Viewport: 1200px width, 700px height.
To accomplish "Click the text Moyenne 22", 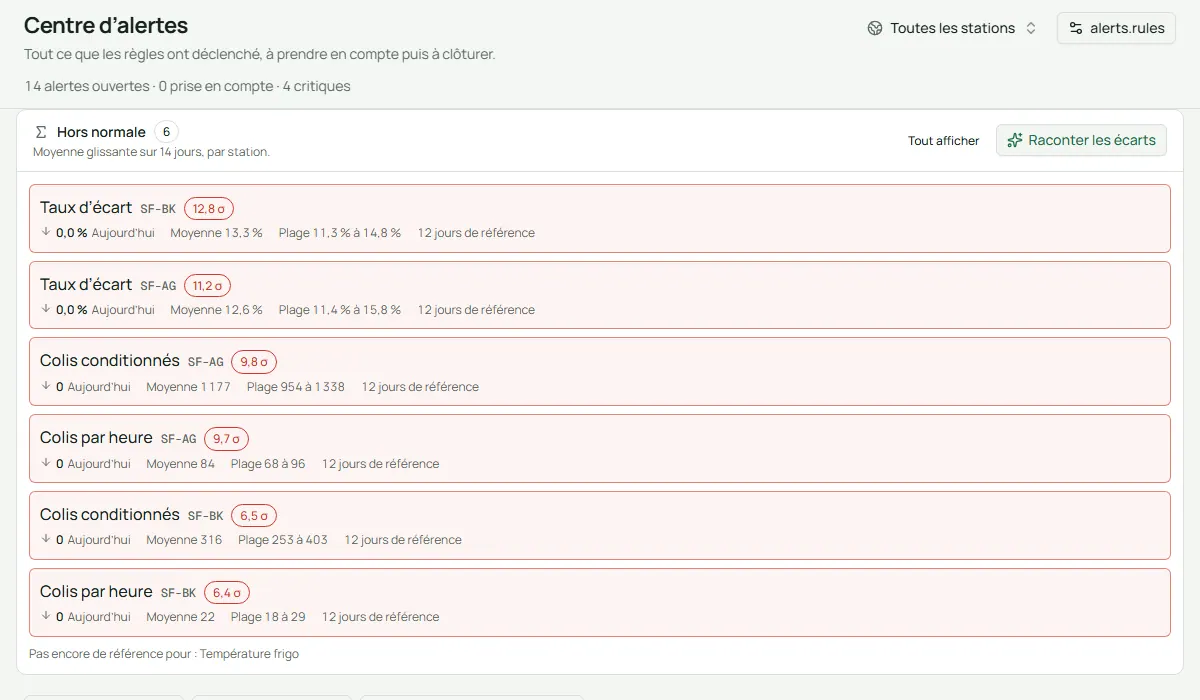I will [x=180, y=617].
